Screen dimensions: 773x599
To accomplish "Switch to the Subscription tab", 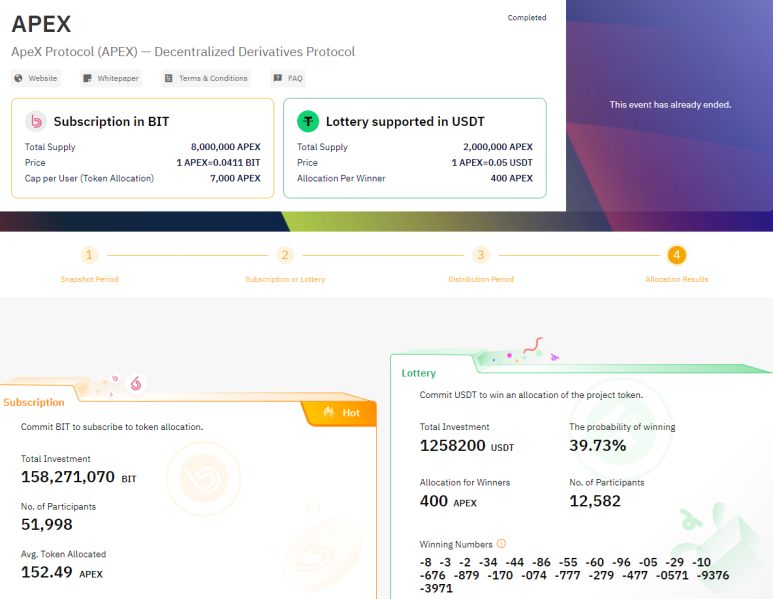I will [34, 402].
